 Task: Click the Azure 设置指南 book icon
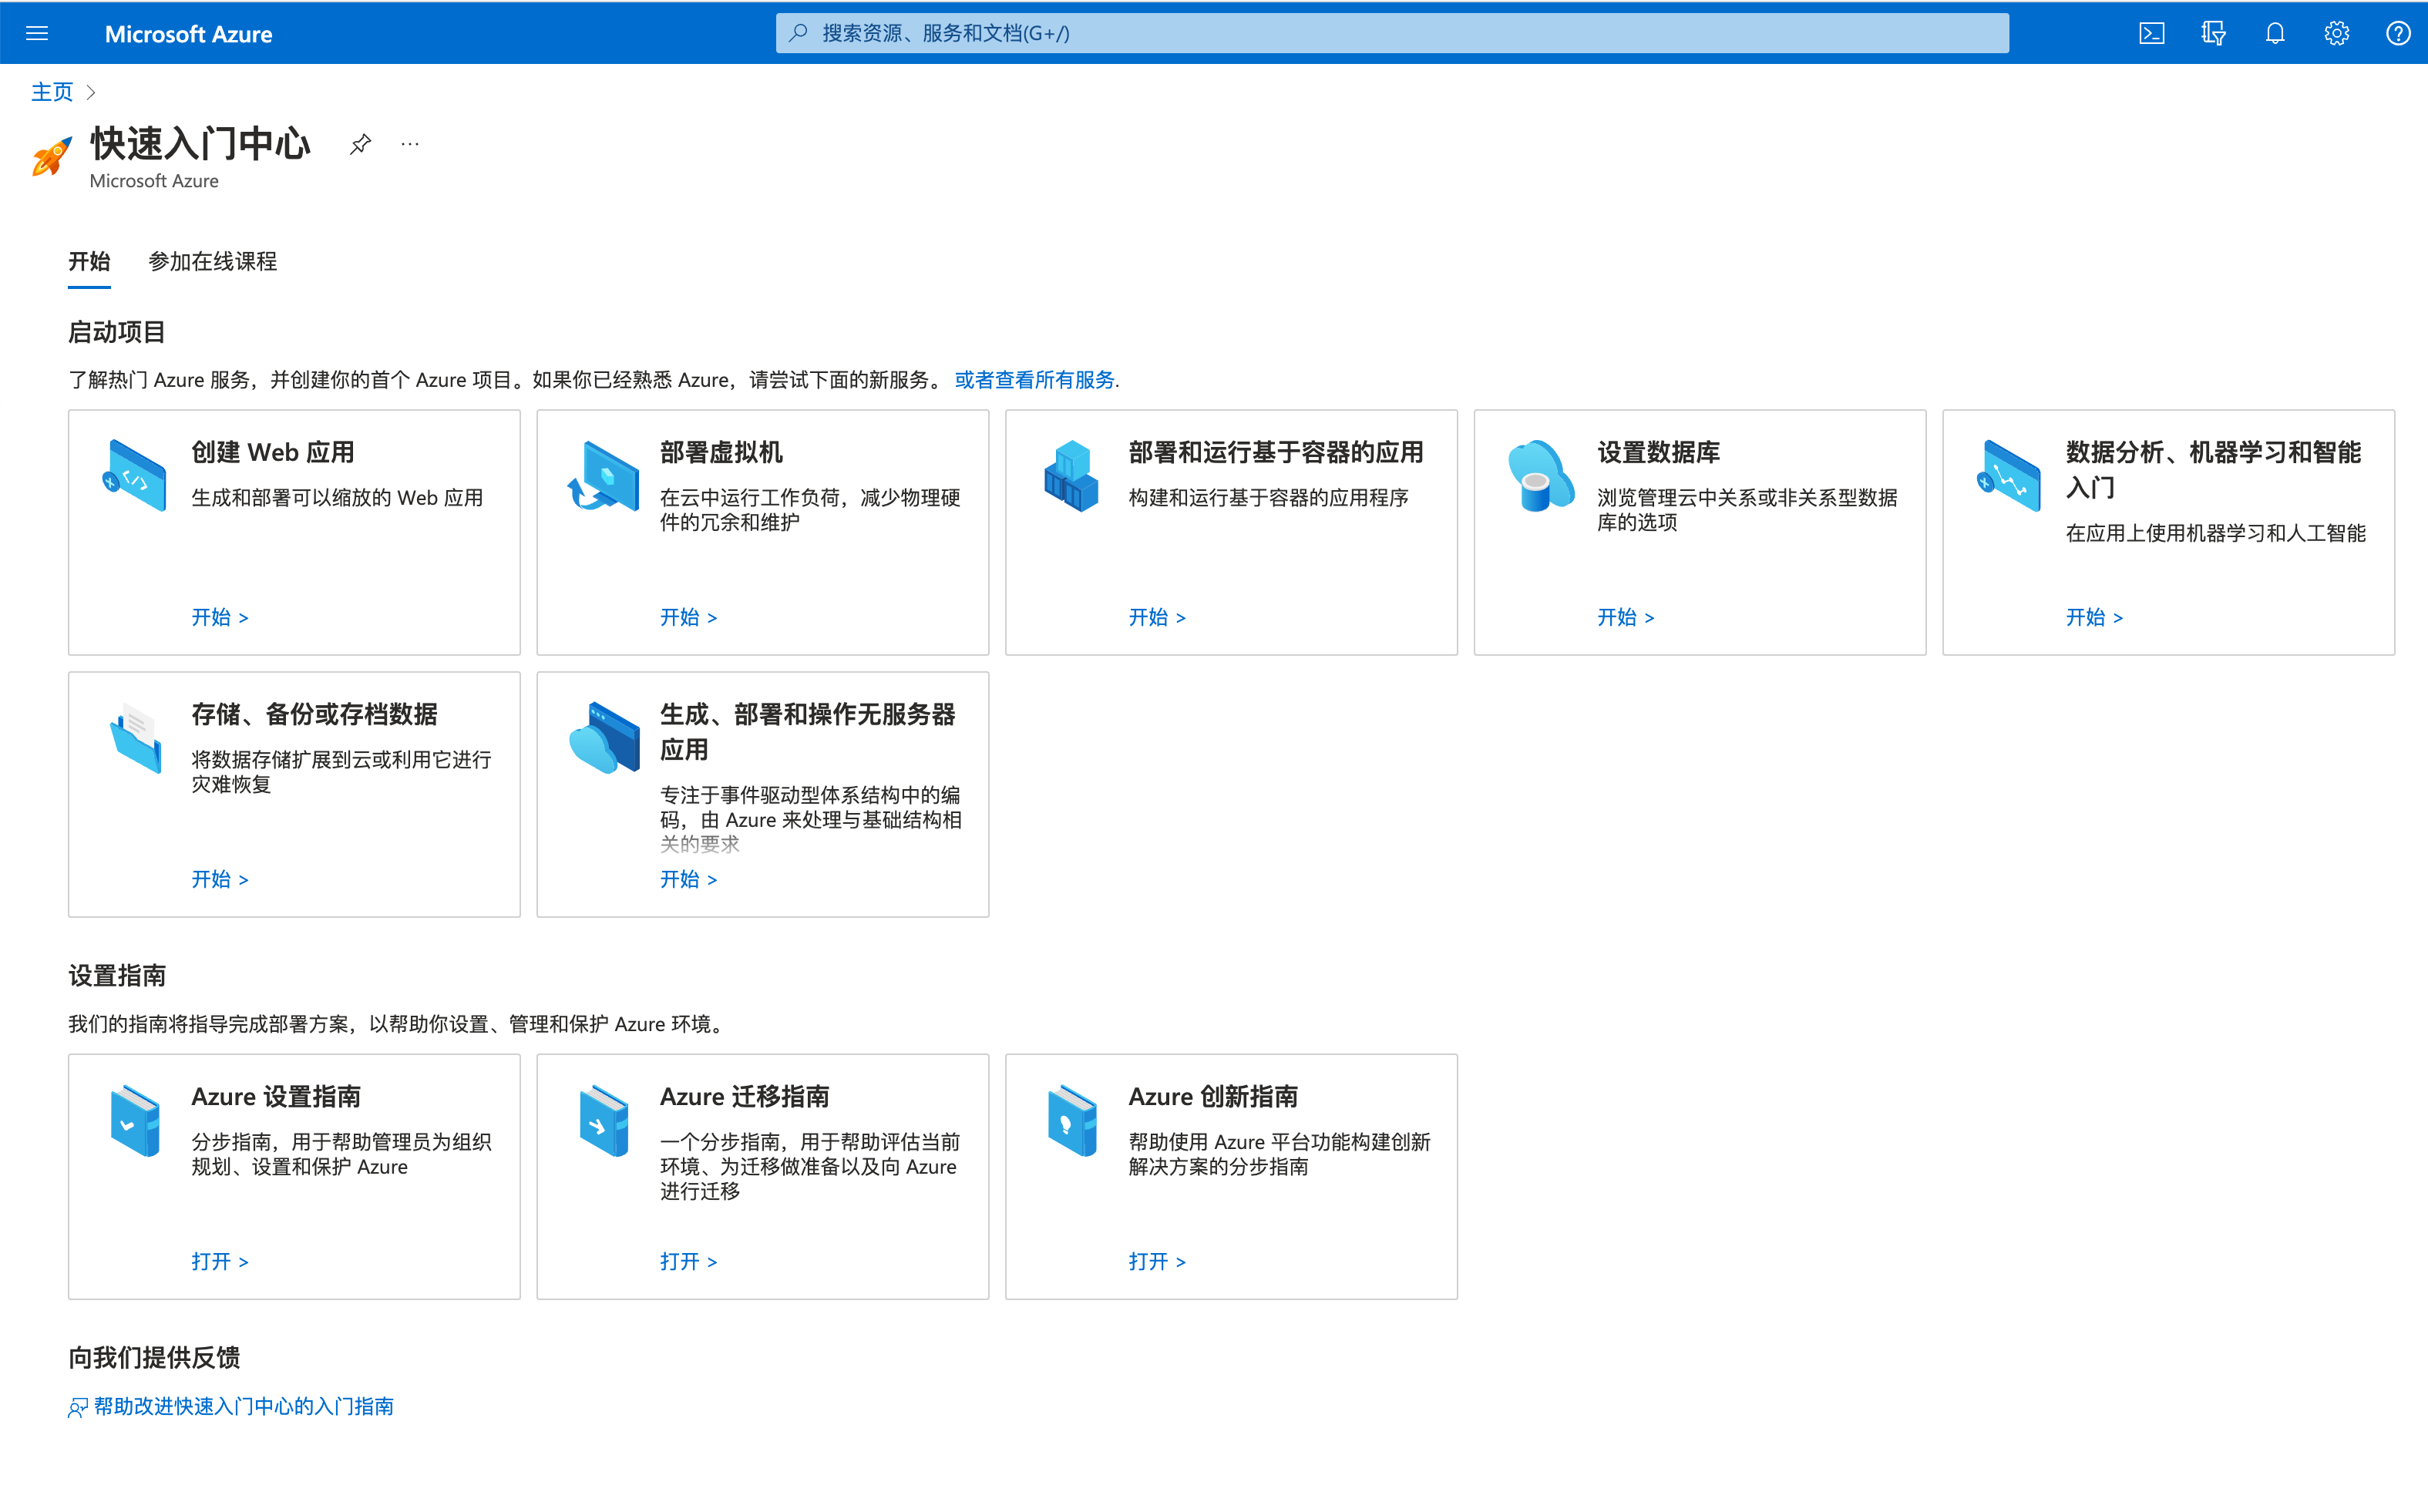click(135, 1120)
